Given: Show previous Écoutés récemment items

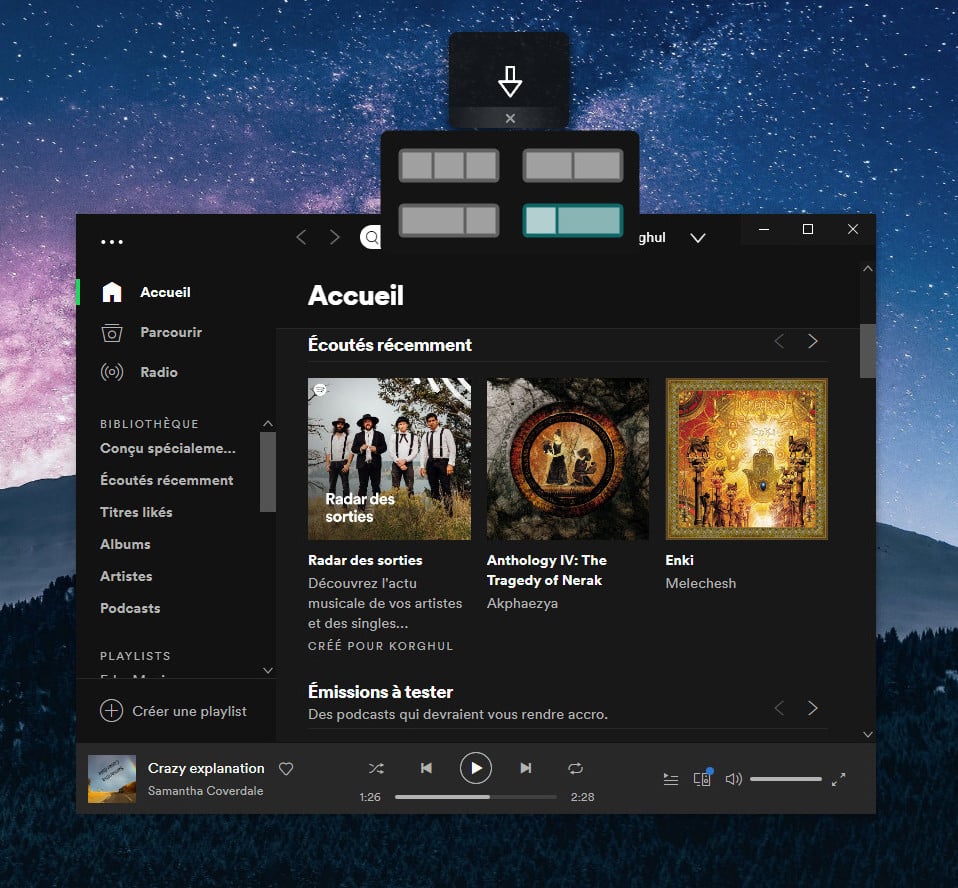Looking at the screenshot, I should pyautogui.click(x=779, y=341).
